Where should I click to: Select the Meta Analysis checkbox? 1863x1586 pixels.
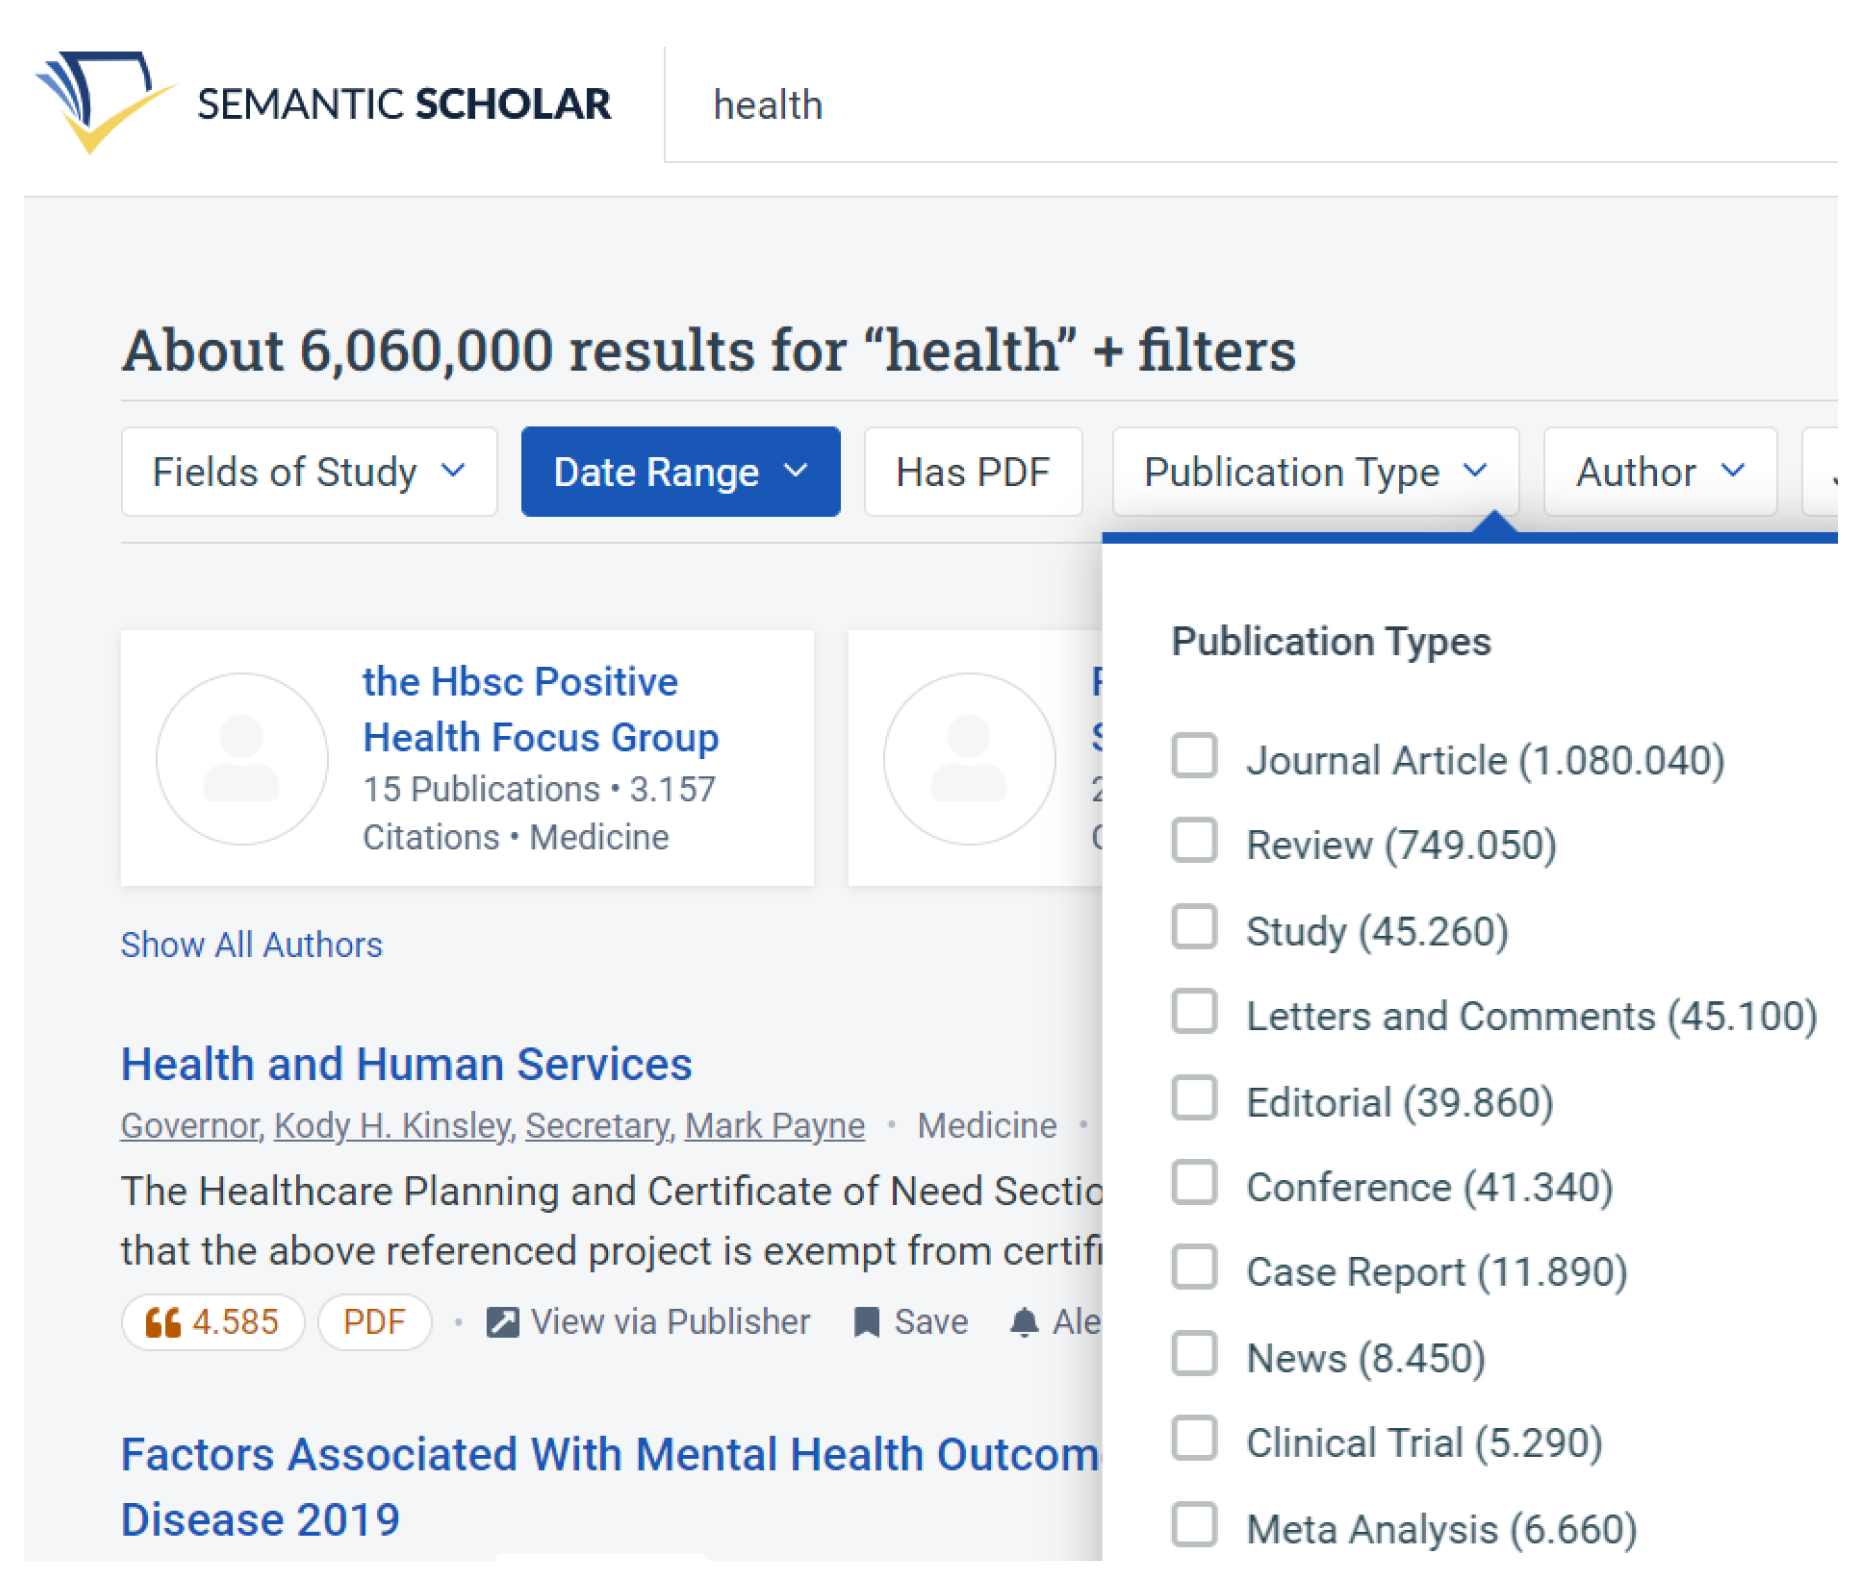pyautogui.click(x=1194, y=1525)
